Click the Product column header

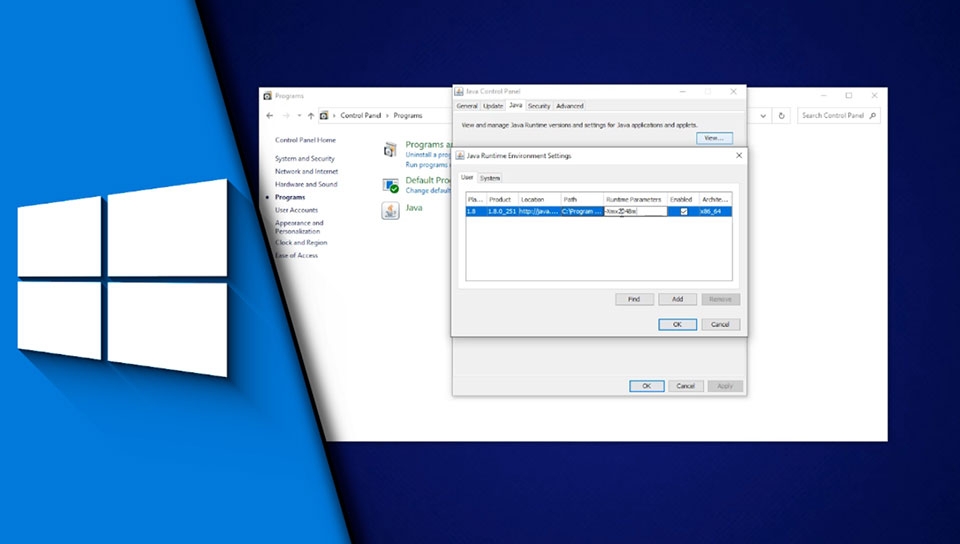(x=502, y=199)
